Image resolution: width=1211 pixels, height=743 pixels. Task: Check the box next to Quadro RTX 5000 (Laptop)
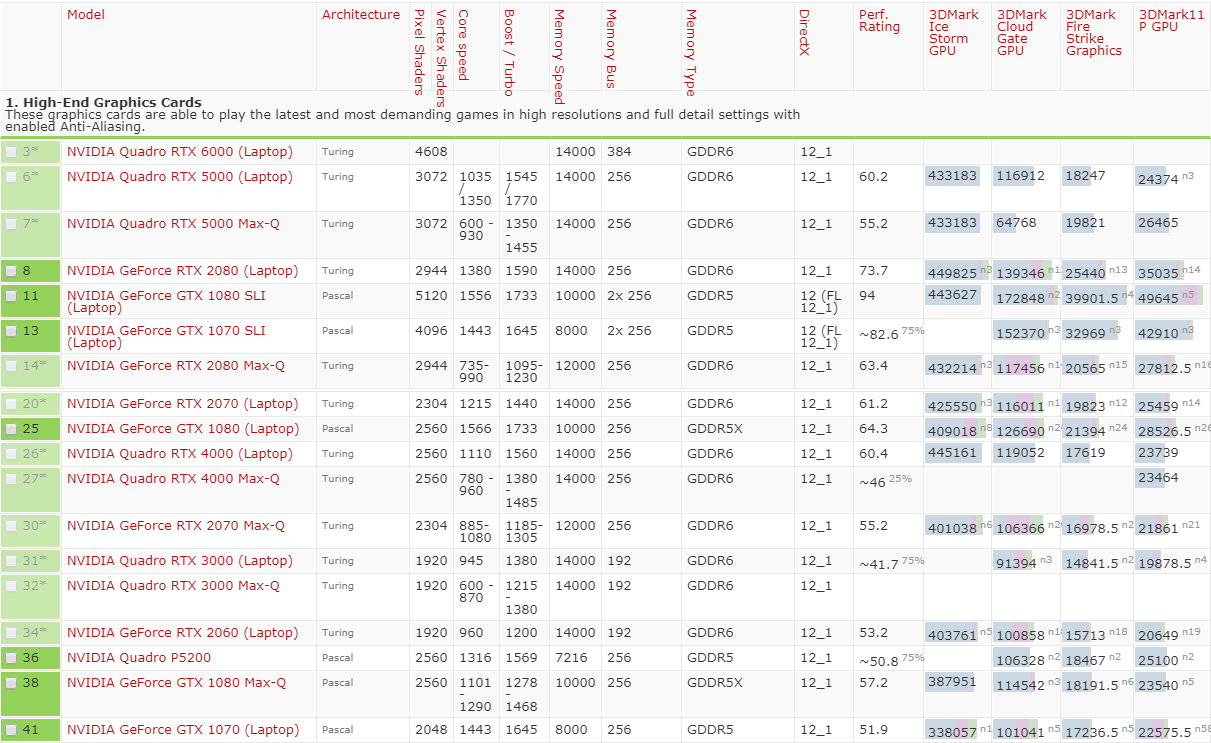[11, 177]
